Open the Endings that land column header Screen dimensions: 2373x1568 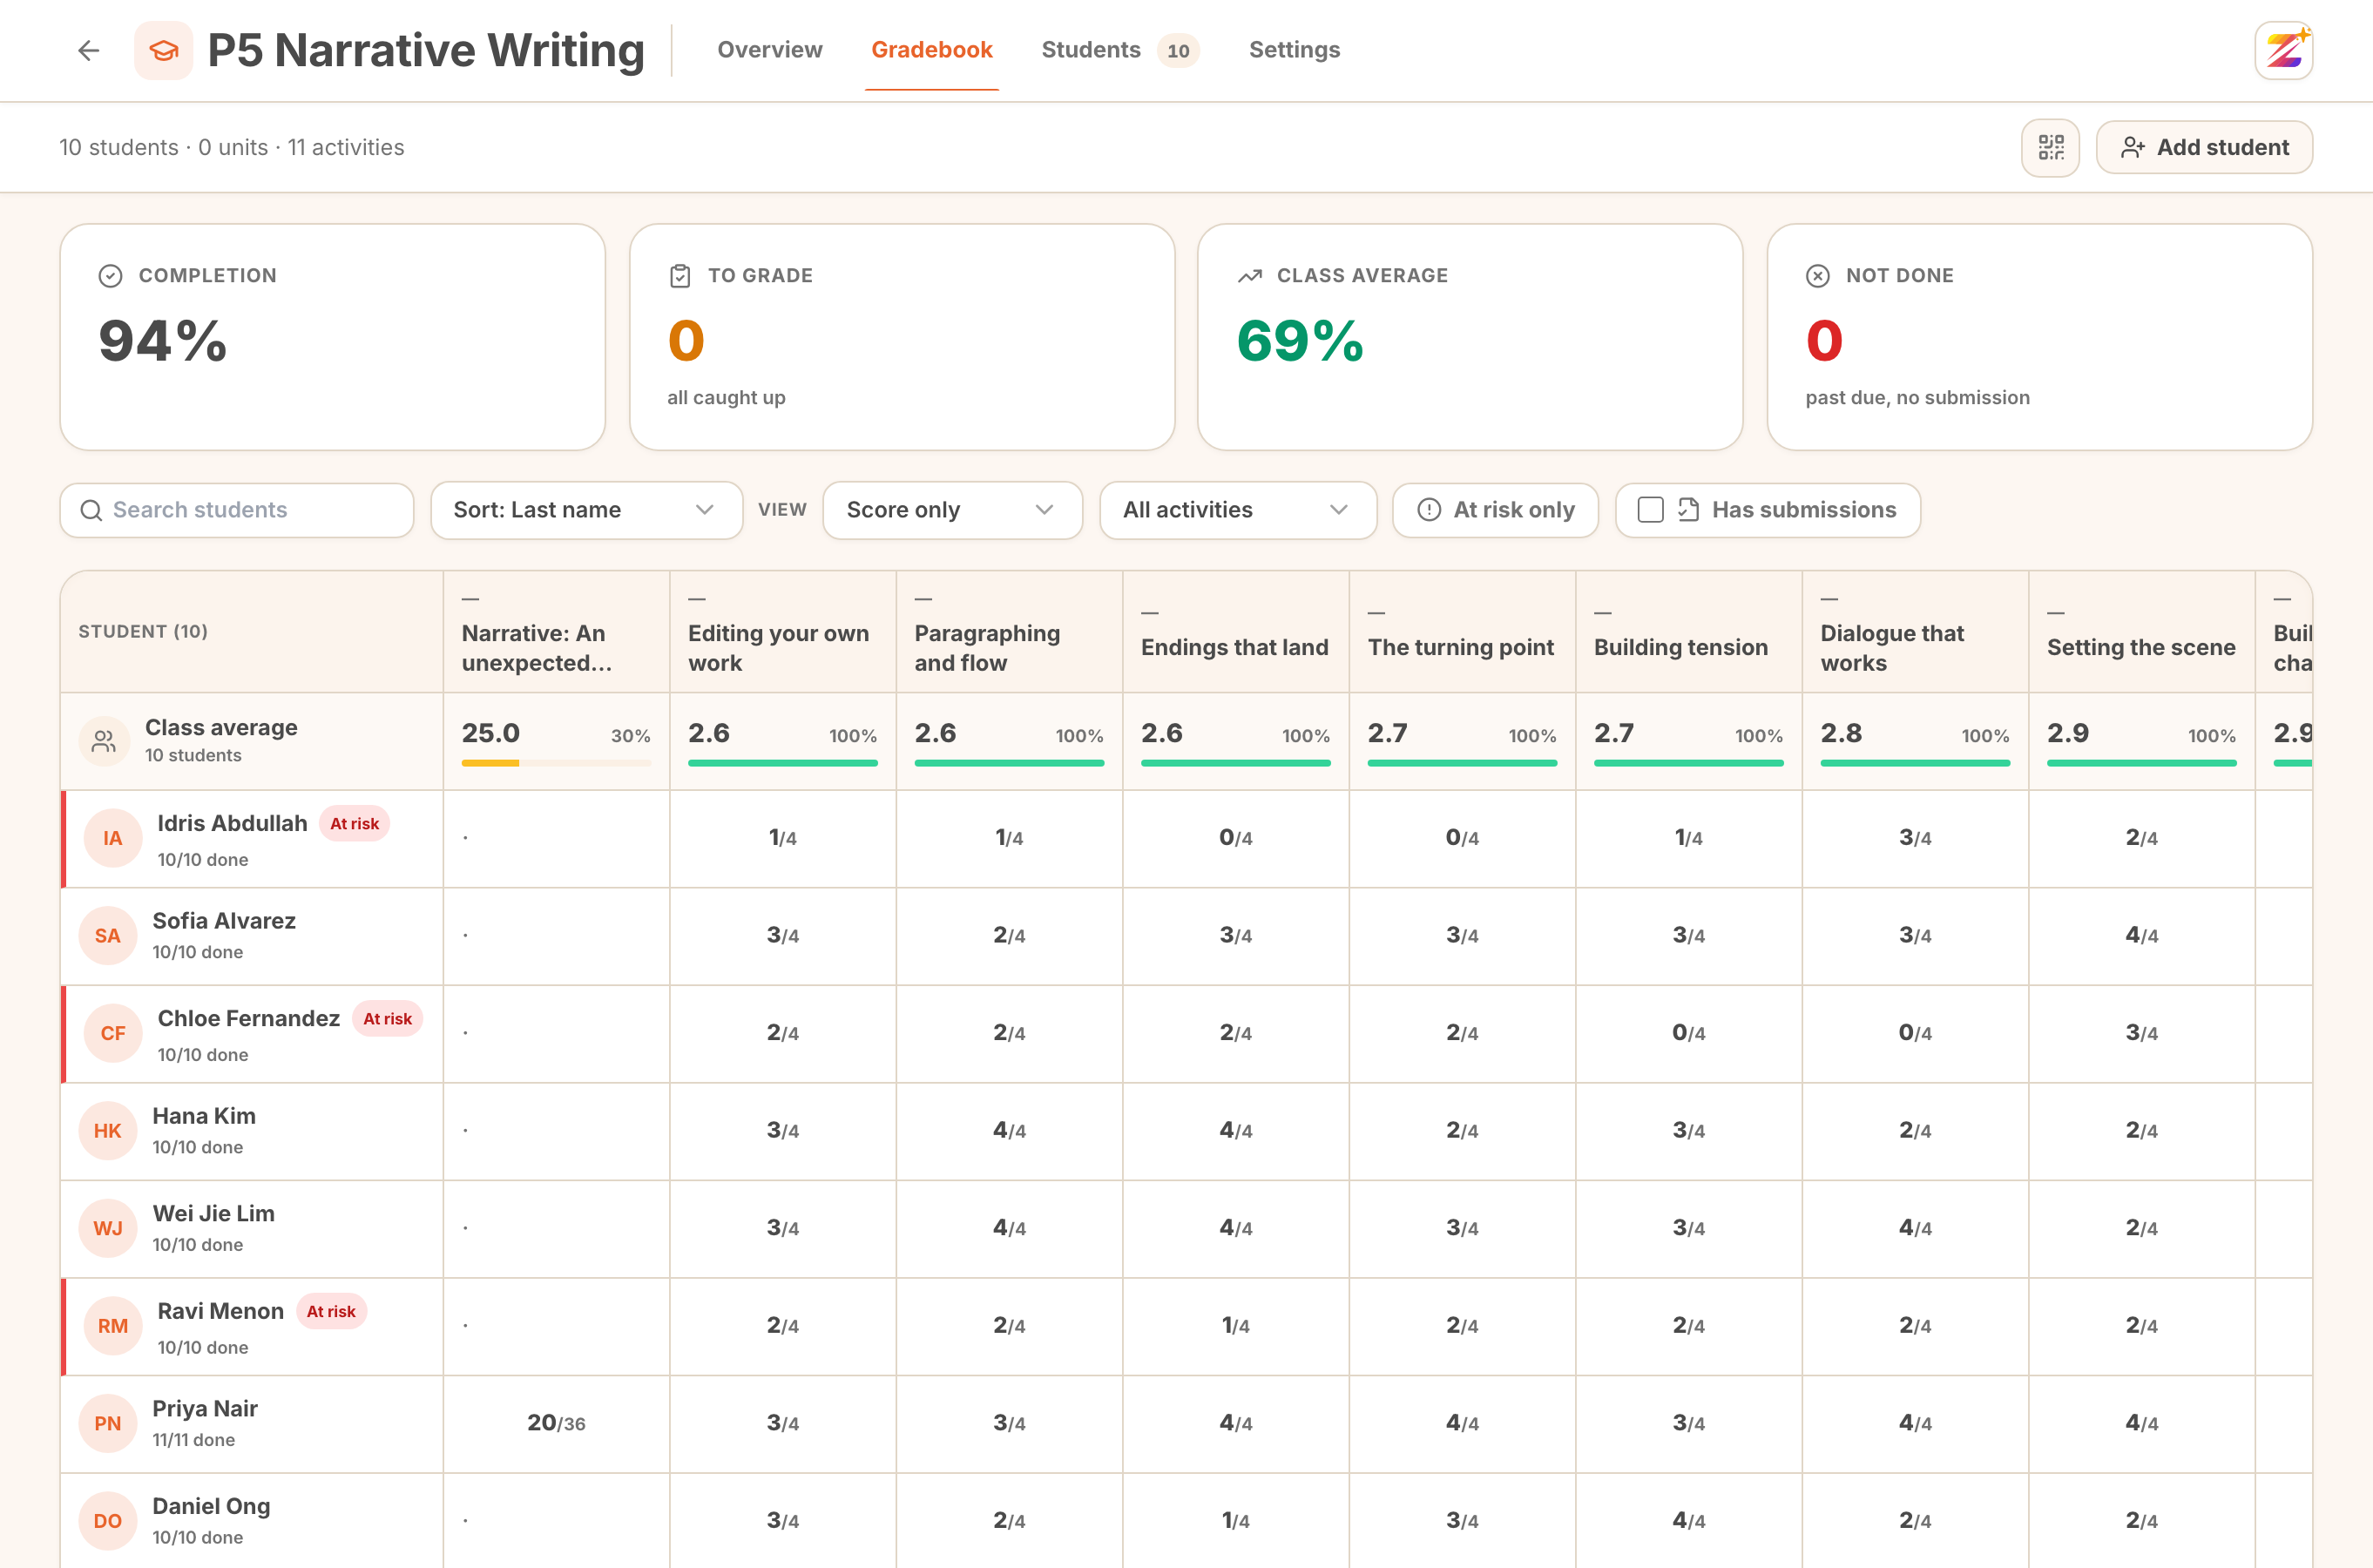pos(1235,632)
